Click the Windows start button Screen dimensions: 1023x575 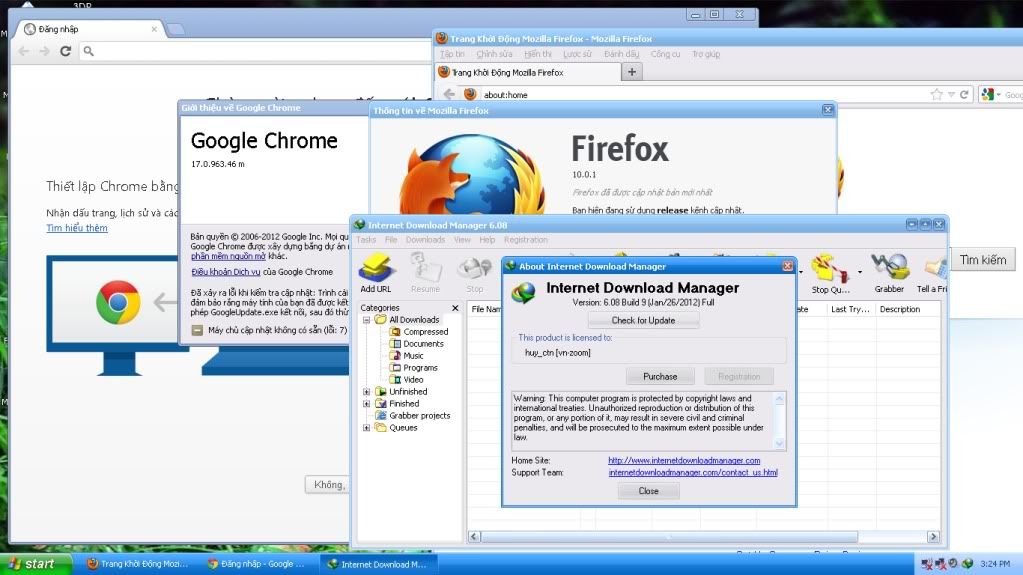coord(35,564)
